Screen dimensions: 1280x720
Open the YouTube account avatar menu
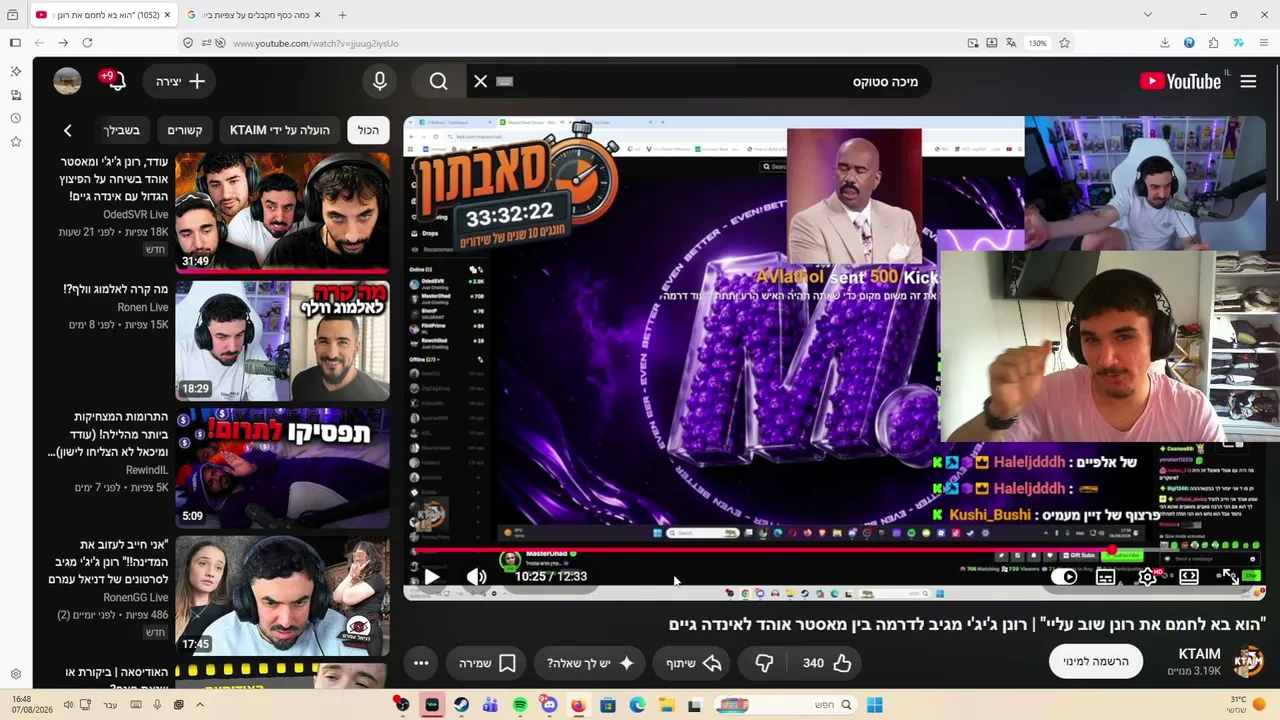tap(67, 81)
